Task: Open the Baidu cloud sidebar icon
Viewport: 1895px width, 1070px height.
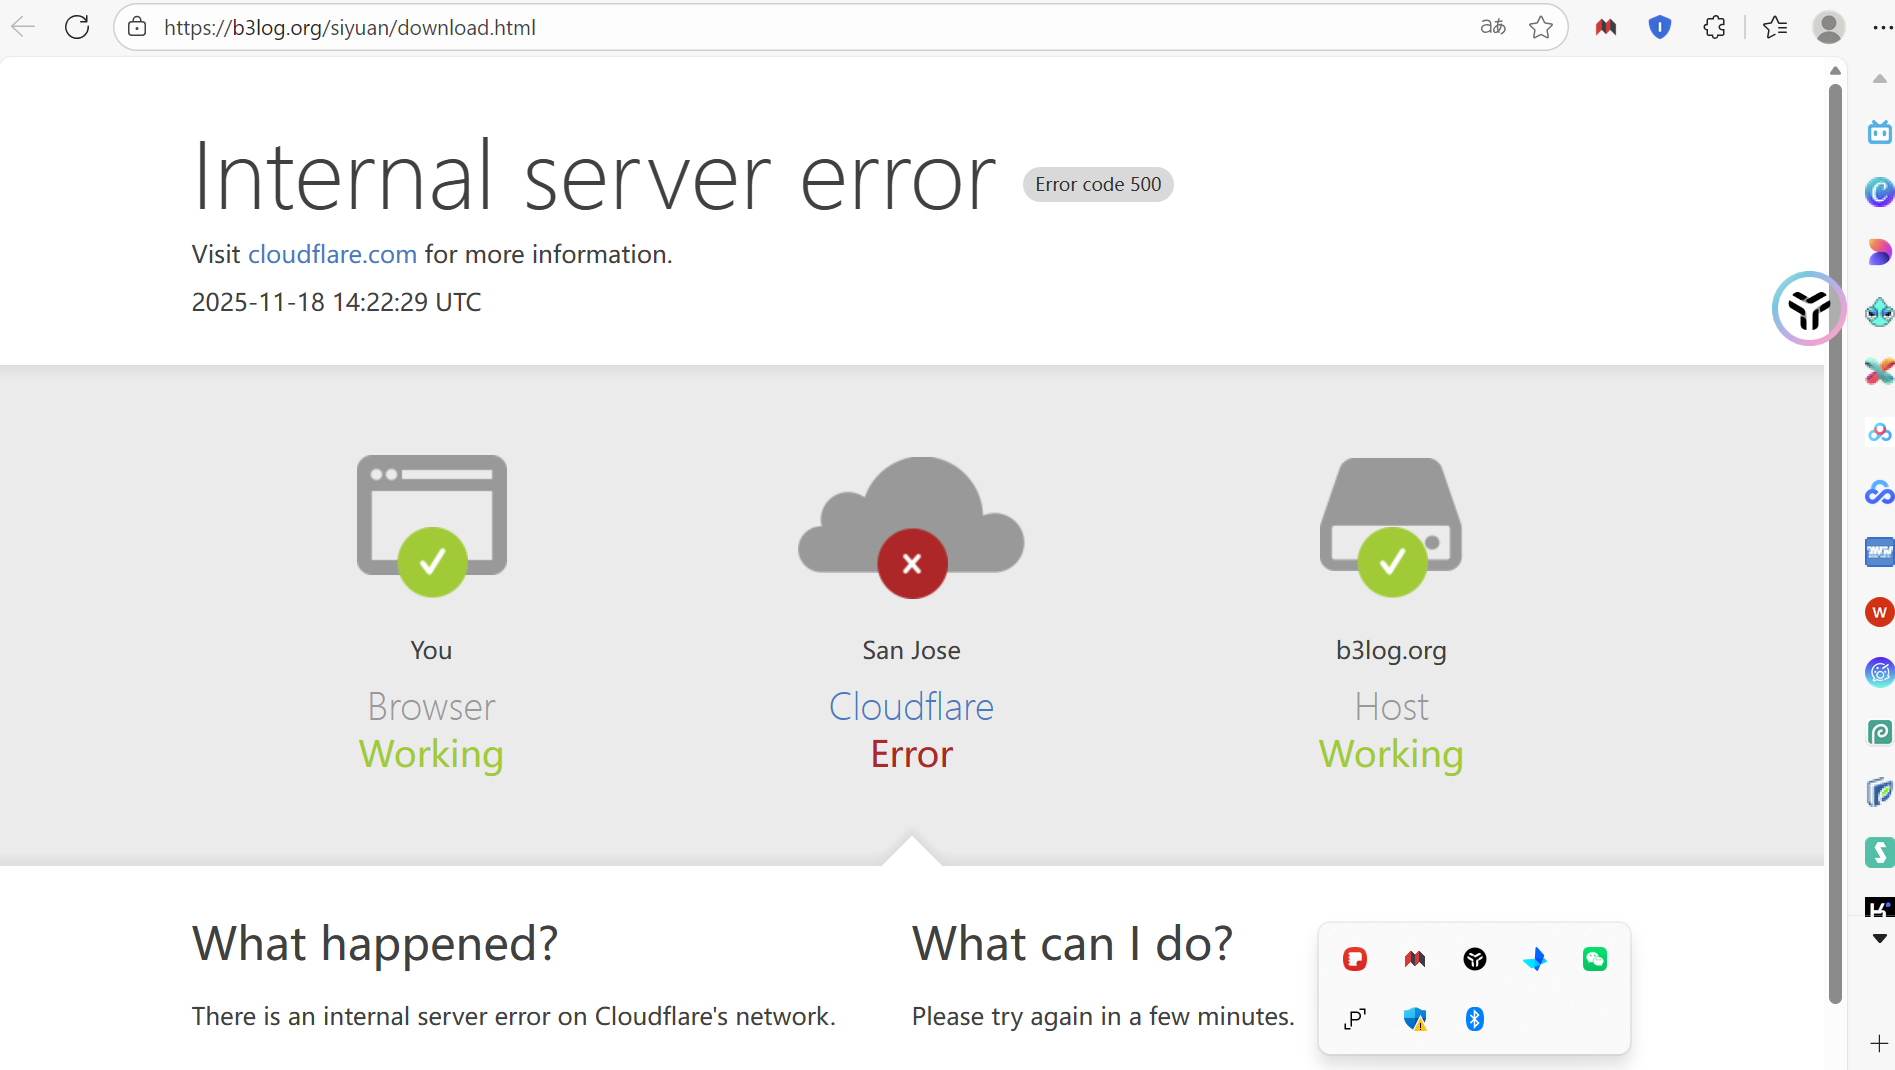Action: click(1880, 432)
